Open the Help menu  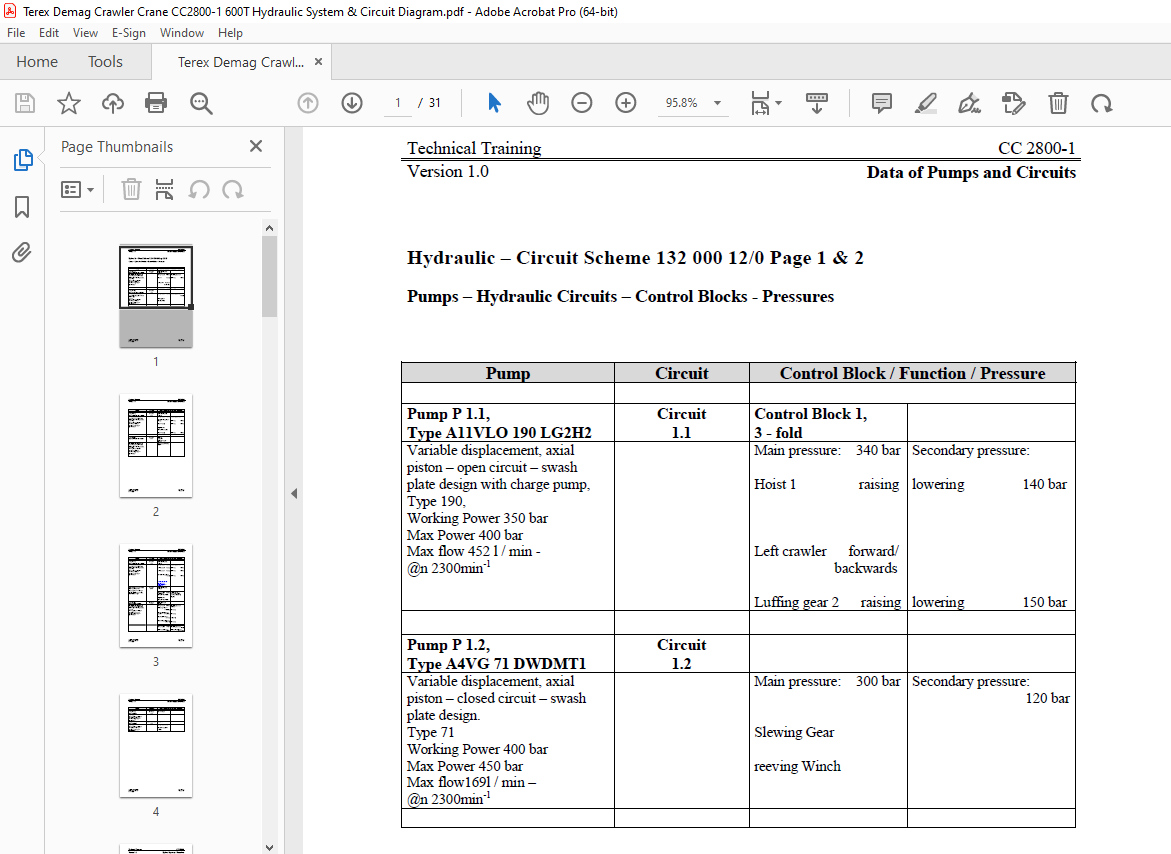coord(230,33)
